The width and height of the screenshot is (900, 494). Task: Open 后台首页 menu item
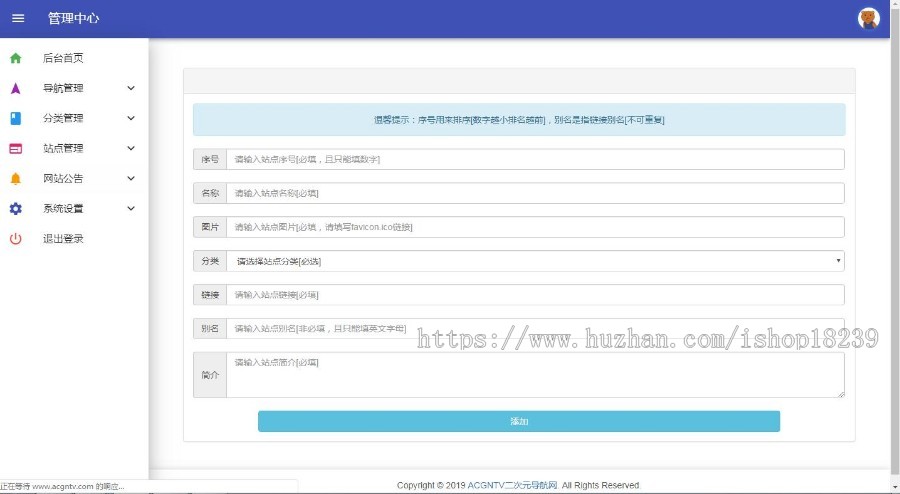63,58
